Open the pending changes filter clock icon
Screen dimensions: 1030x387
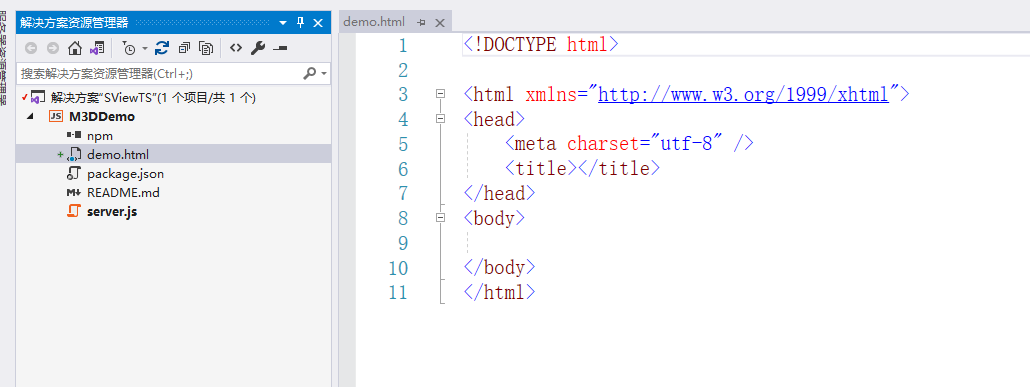point(129,48)
